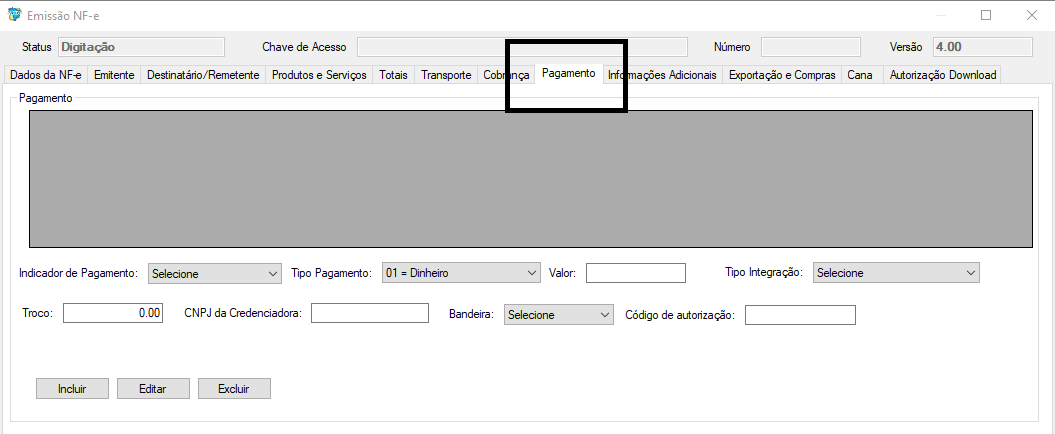This screenshot has height=434, width=1055.
Task: Close the Emissão NF-e window
Action: (1031, 15)
